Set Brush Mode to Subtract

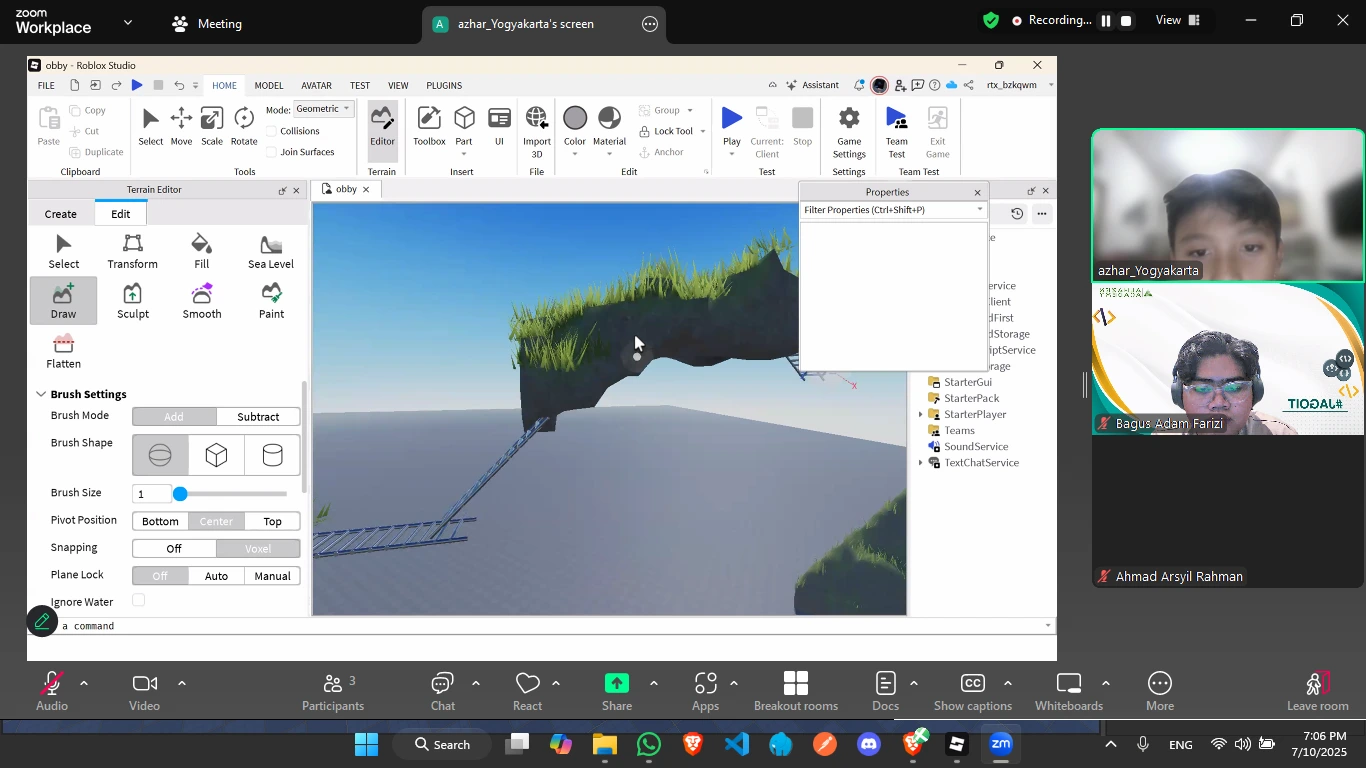(258, 417)
